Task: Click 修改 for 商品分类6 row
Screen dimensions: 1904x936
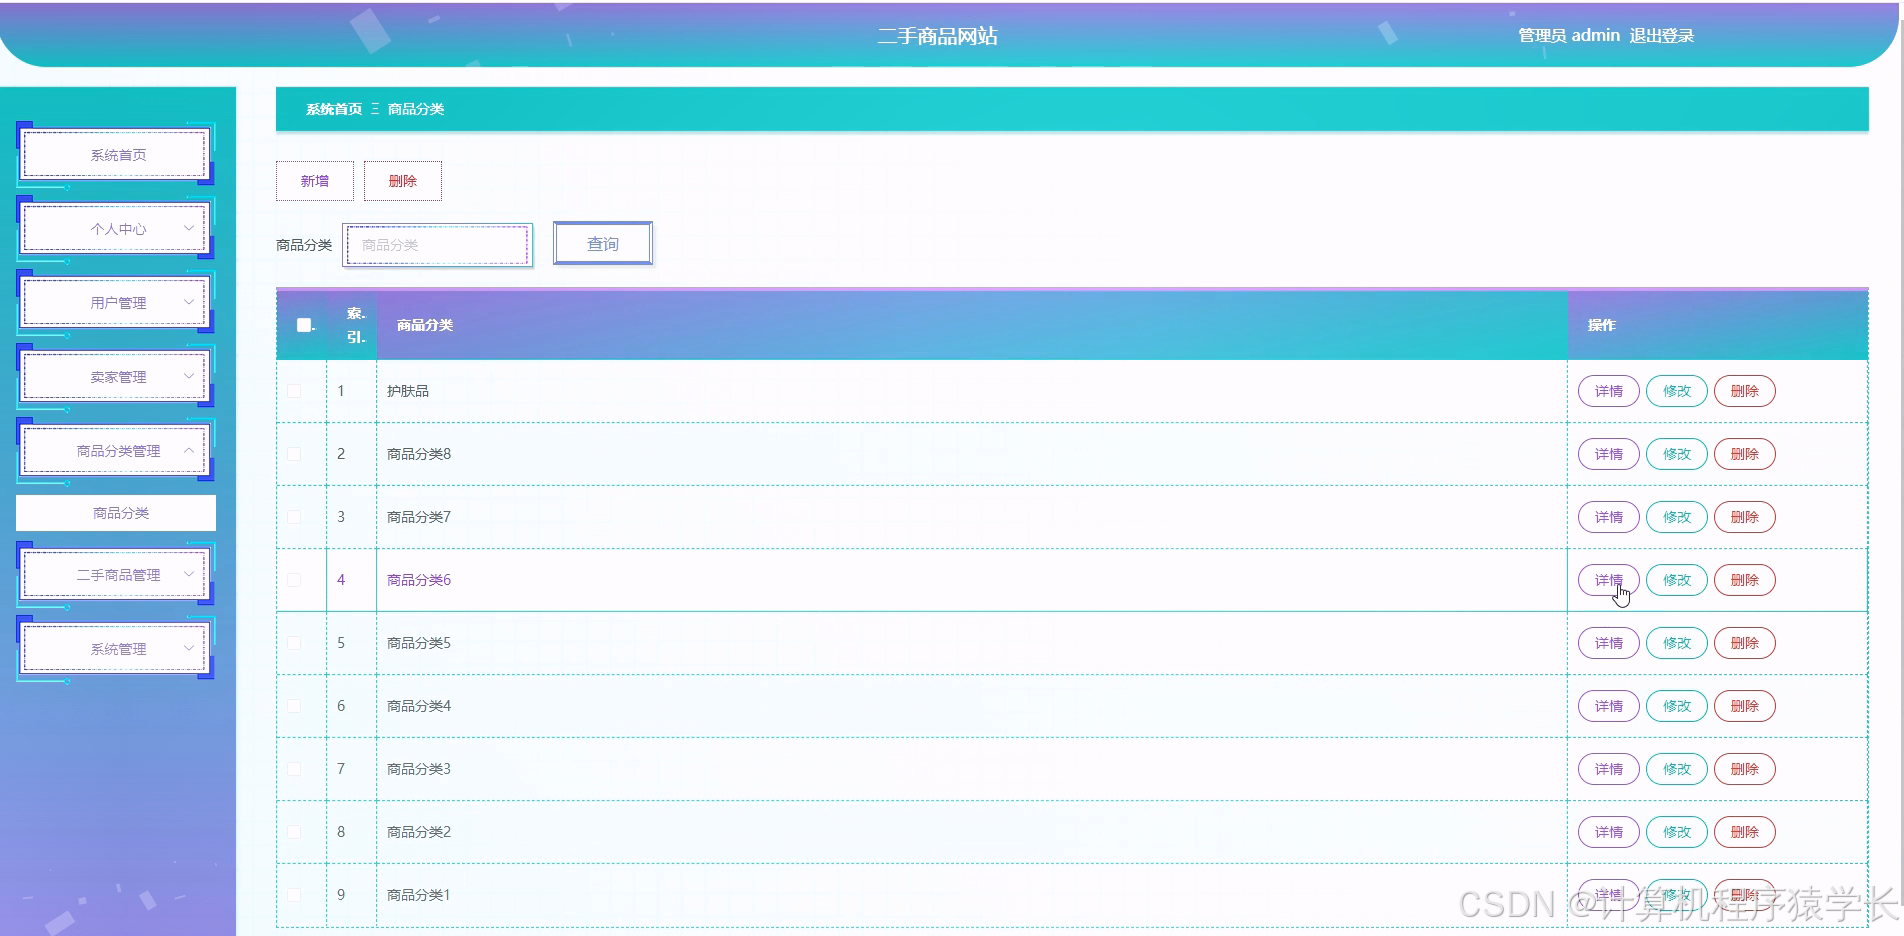Action: click(x=1677, y=580)
